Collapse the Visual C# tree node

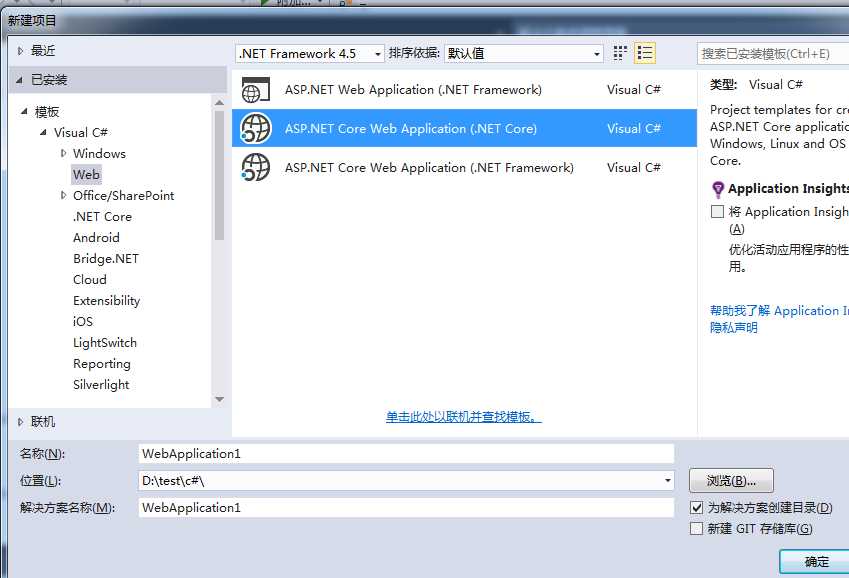[43, 132]
